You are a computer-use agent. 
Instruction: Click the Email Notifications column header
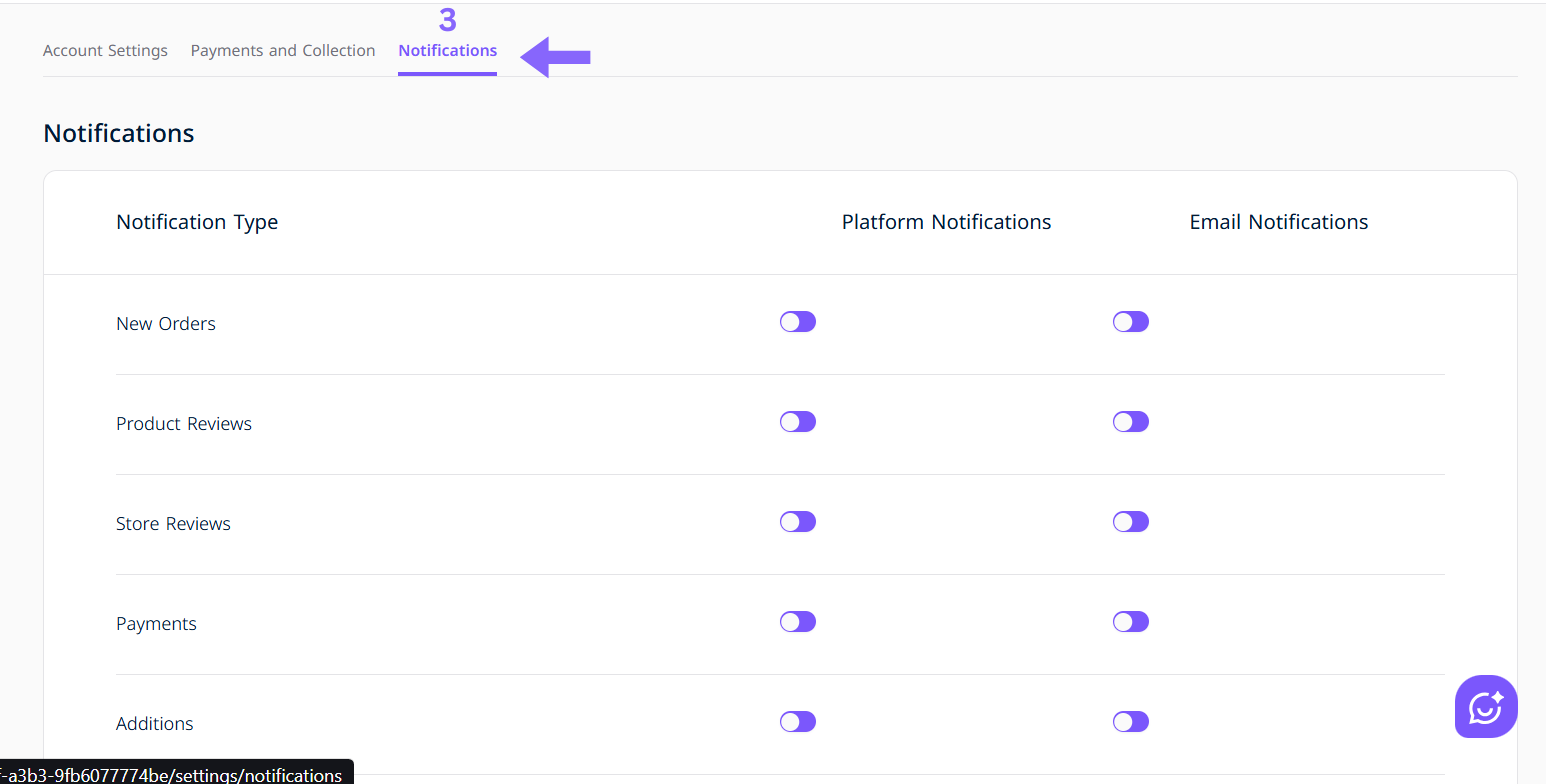1279,222
